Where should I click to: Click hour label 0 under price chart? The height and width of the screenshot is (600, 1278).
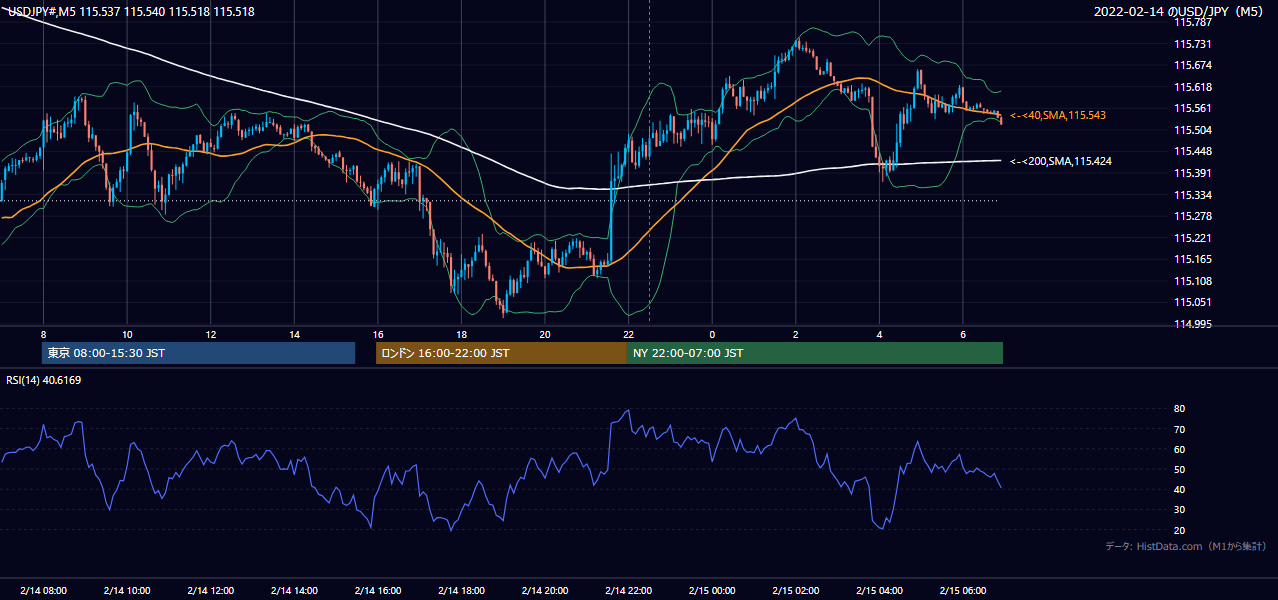point(712,334)
